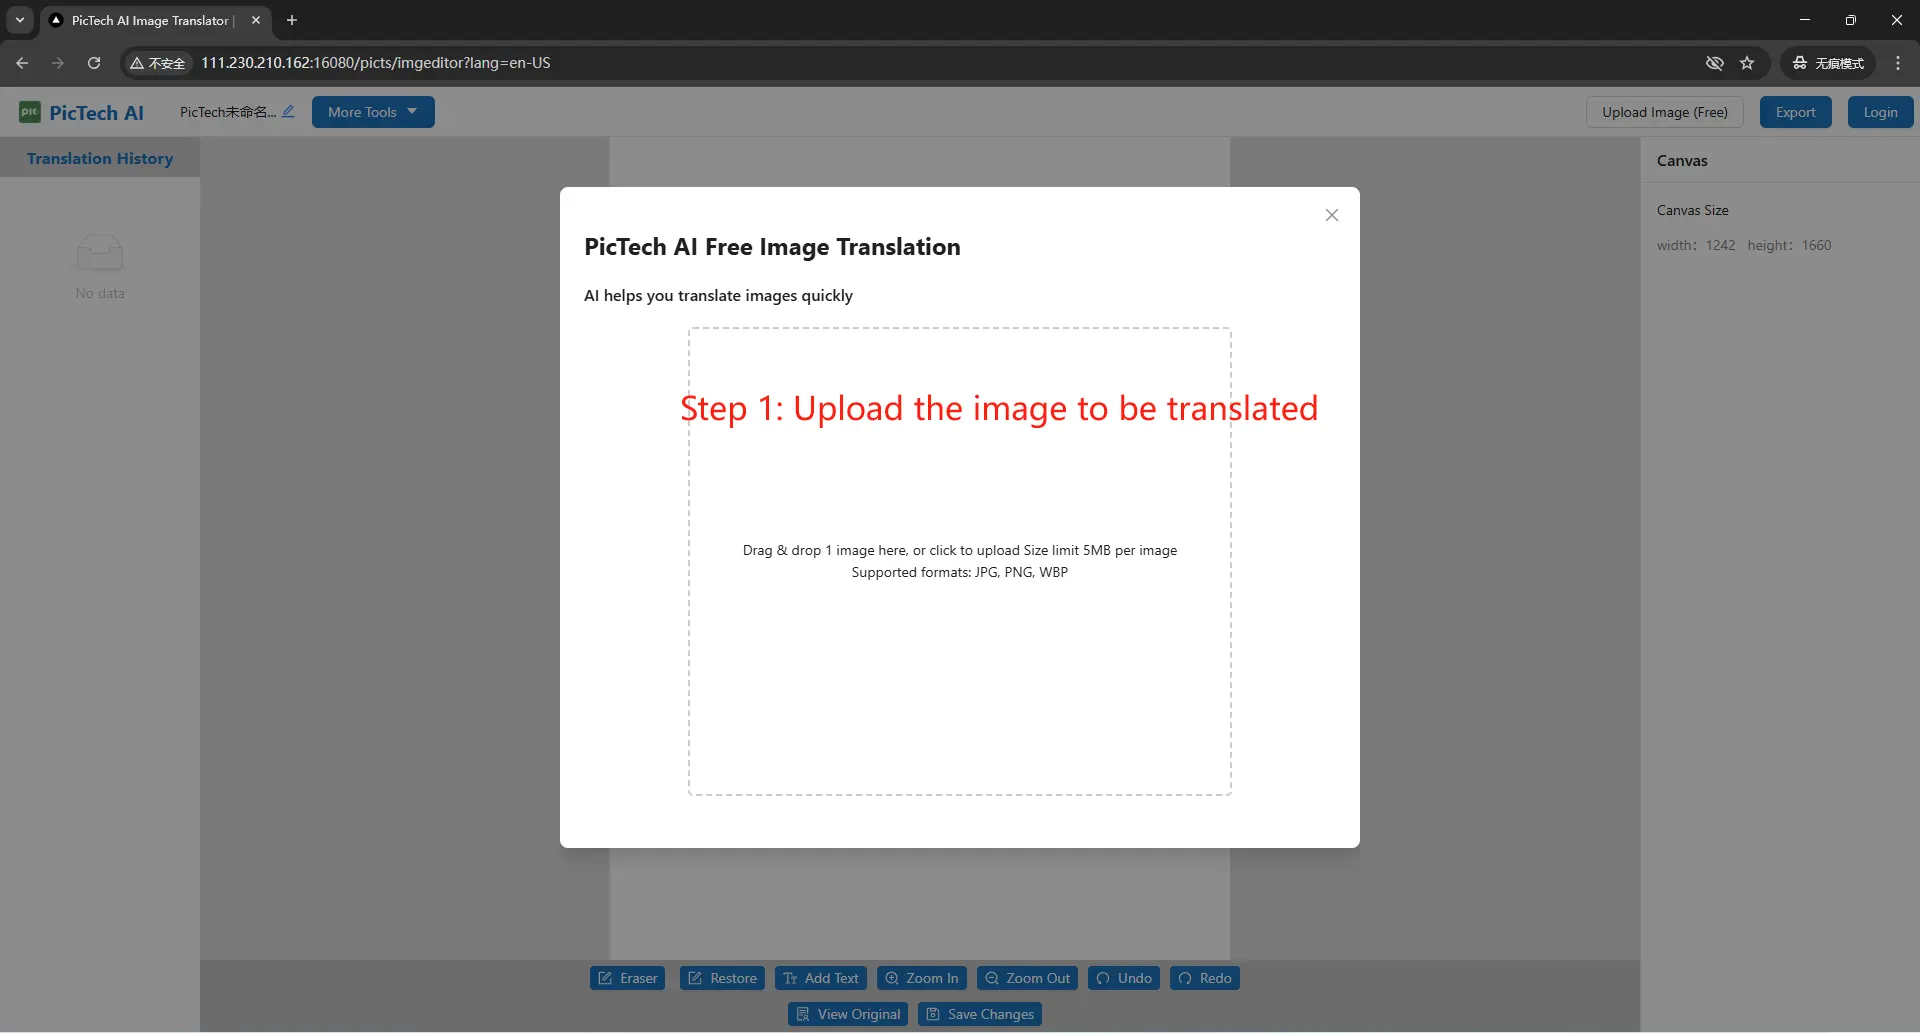Open a new browser tab
Image resolution: width=1920 pixels, height=1033 pixels.
pyautogui.click(x=292, y=20)
